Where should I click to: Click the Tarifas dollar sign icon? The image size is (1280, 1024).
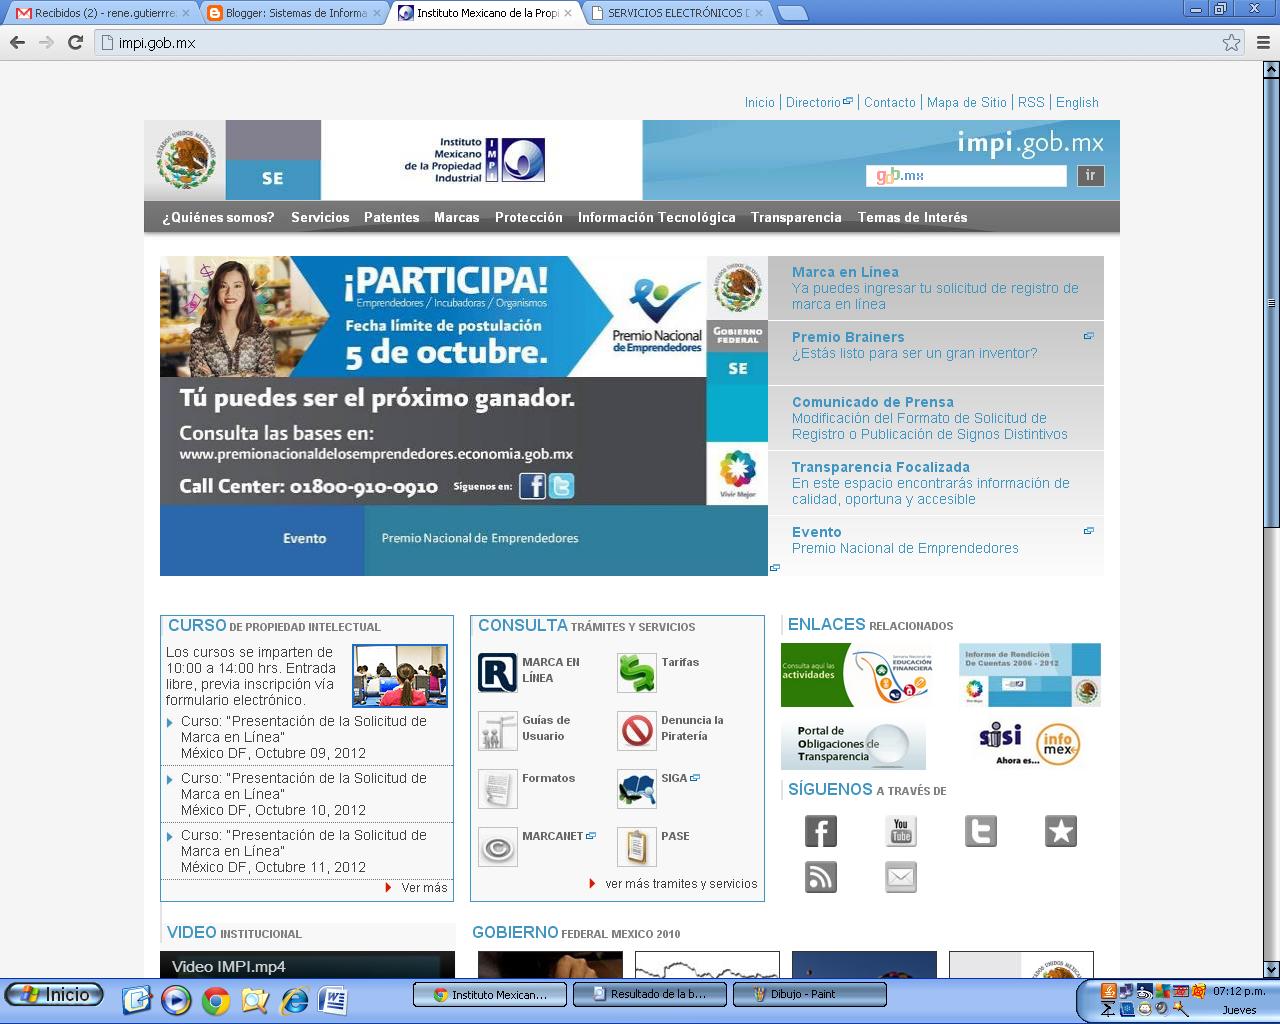(x=636, y=673)
